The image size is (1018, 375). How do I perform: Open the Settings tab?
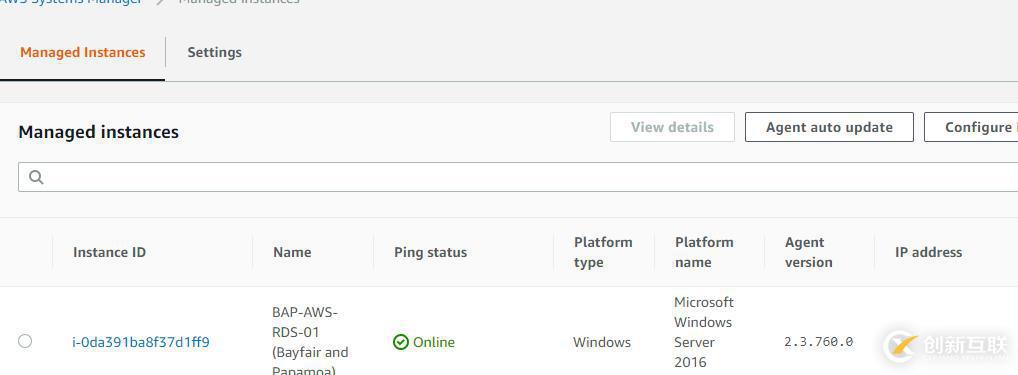point(214,53)
